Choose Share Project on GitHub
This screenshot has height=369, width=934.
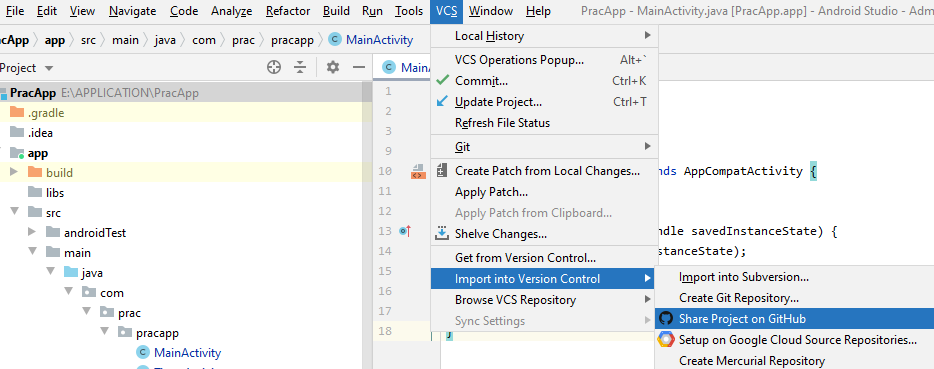[795, 319]
